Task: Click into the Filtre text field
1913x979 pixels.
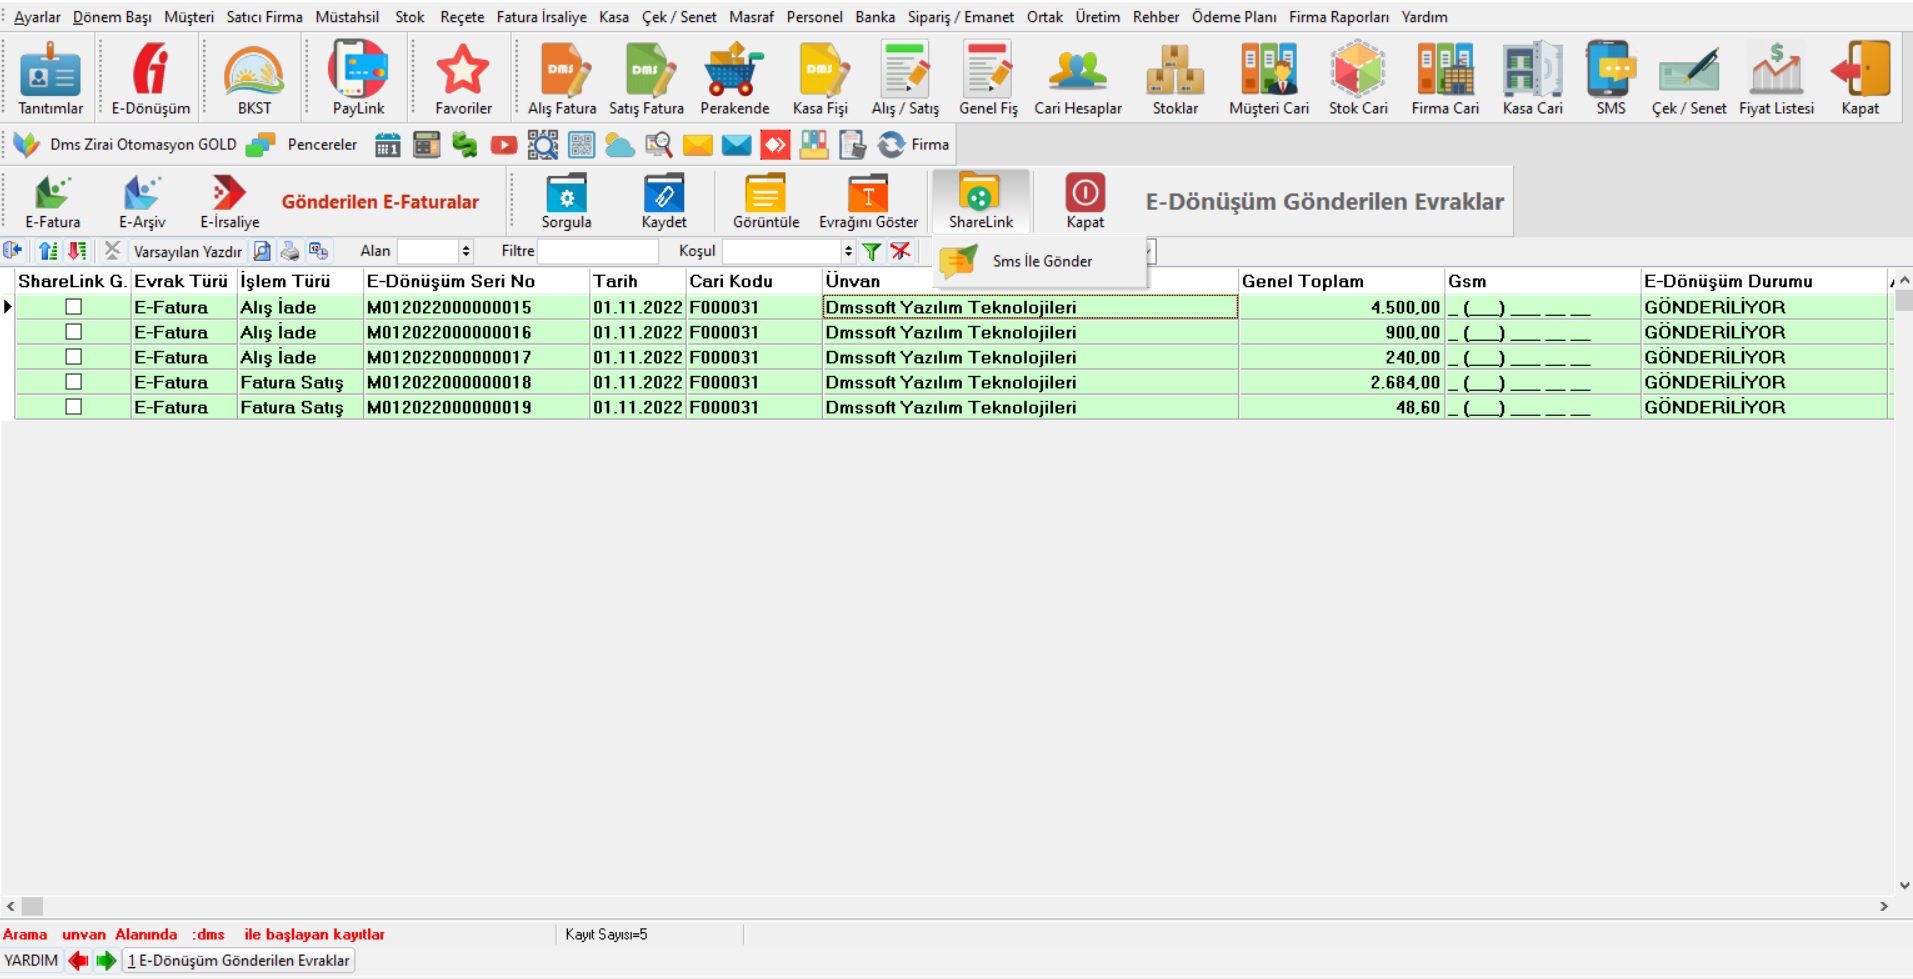Action: coord(598,251)
